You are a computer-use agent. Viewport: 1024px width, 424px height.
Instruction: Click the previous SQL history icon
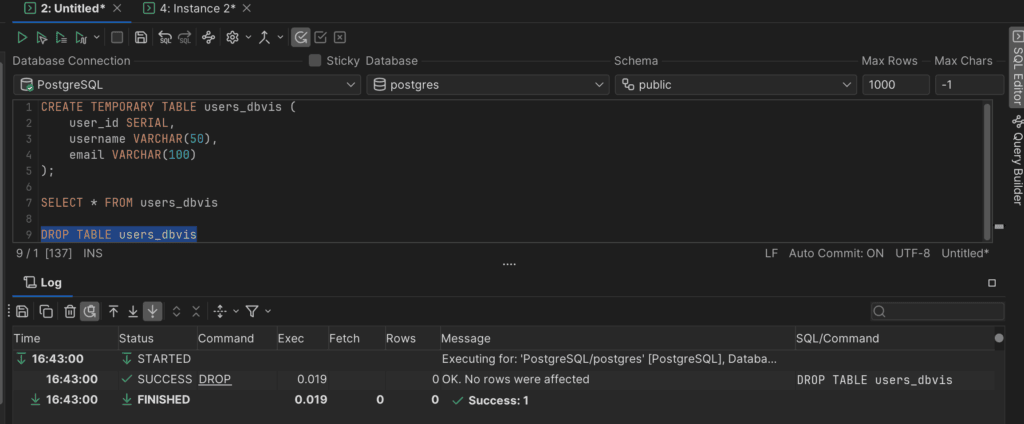coord(165,38)
